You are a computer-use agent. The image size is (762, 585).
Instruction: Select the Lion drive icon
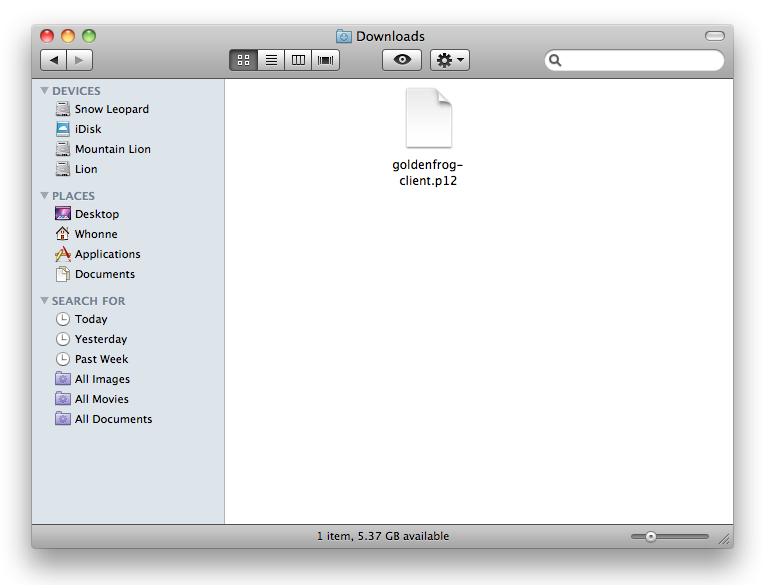63,169
